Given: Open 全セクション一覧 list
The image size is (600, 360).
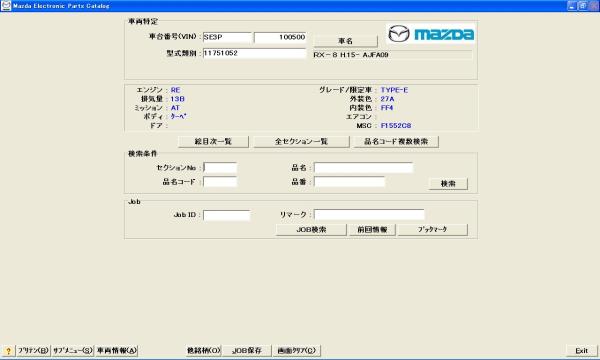Looking at the screenshot, I should point(301,142).
